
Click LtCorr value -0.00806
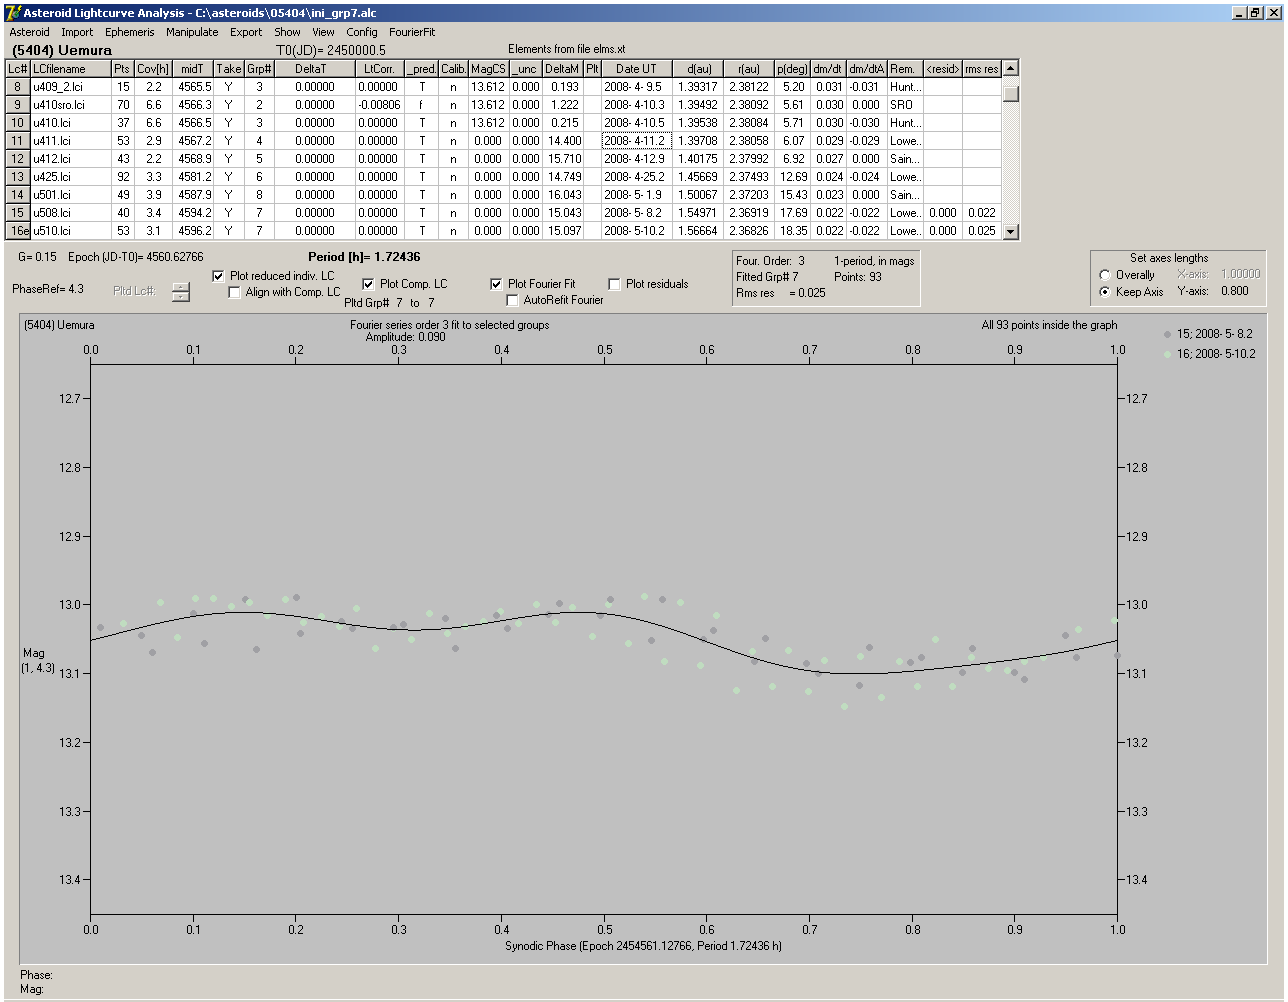379,105
